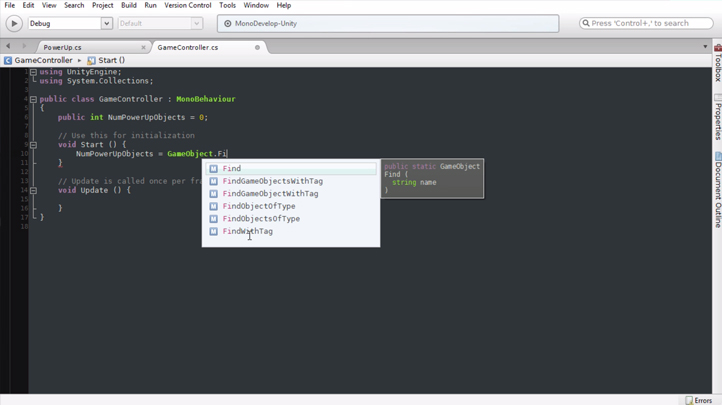Select FindGameObjectsWithTag completion
The height and width of the screenshot is (405, 722).
pyautogui.click(x=291, y=181)
